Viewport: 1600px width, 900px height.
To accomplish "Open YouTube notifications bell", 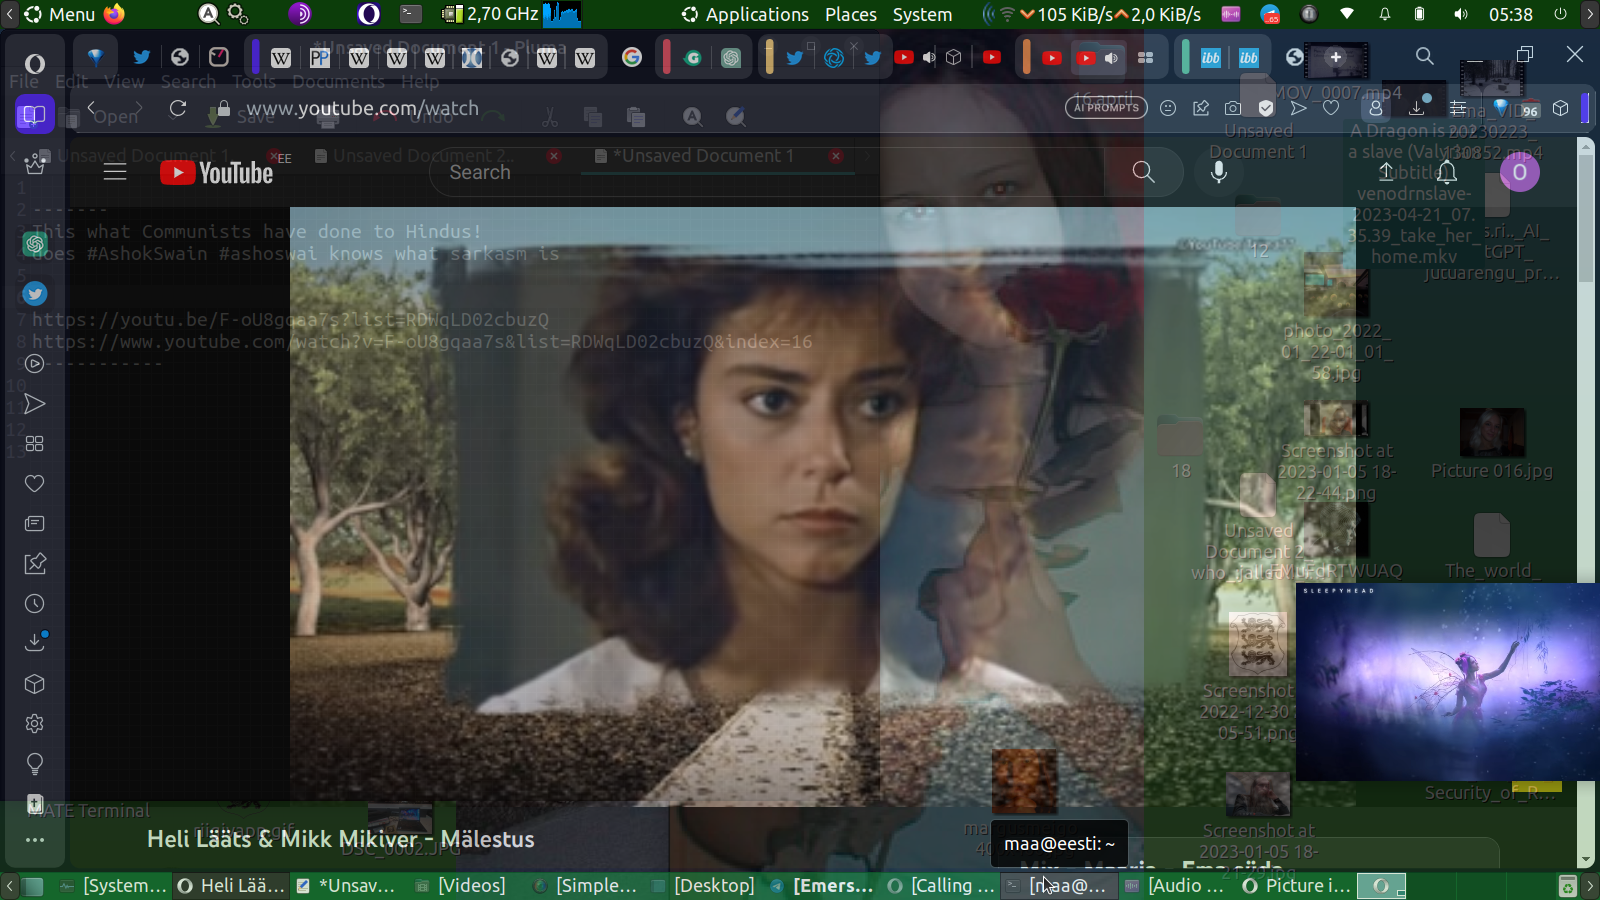I will pyautogui.click(x=1447, y=172).
